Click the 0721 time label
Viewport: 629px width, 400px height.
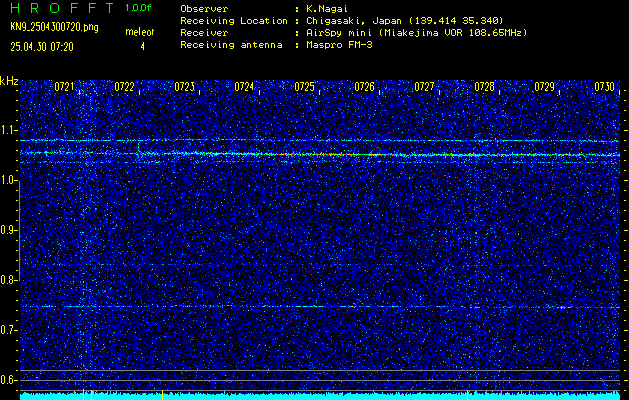coord(64,87)
